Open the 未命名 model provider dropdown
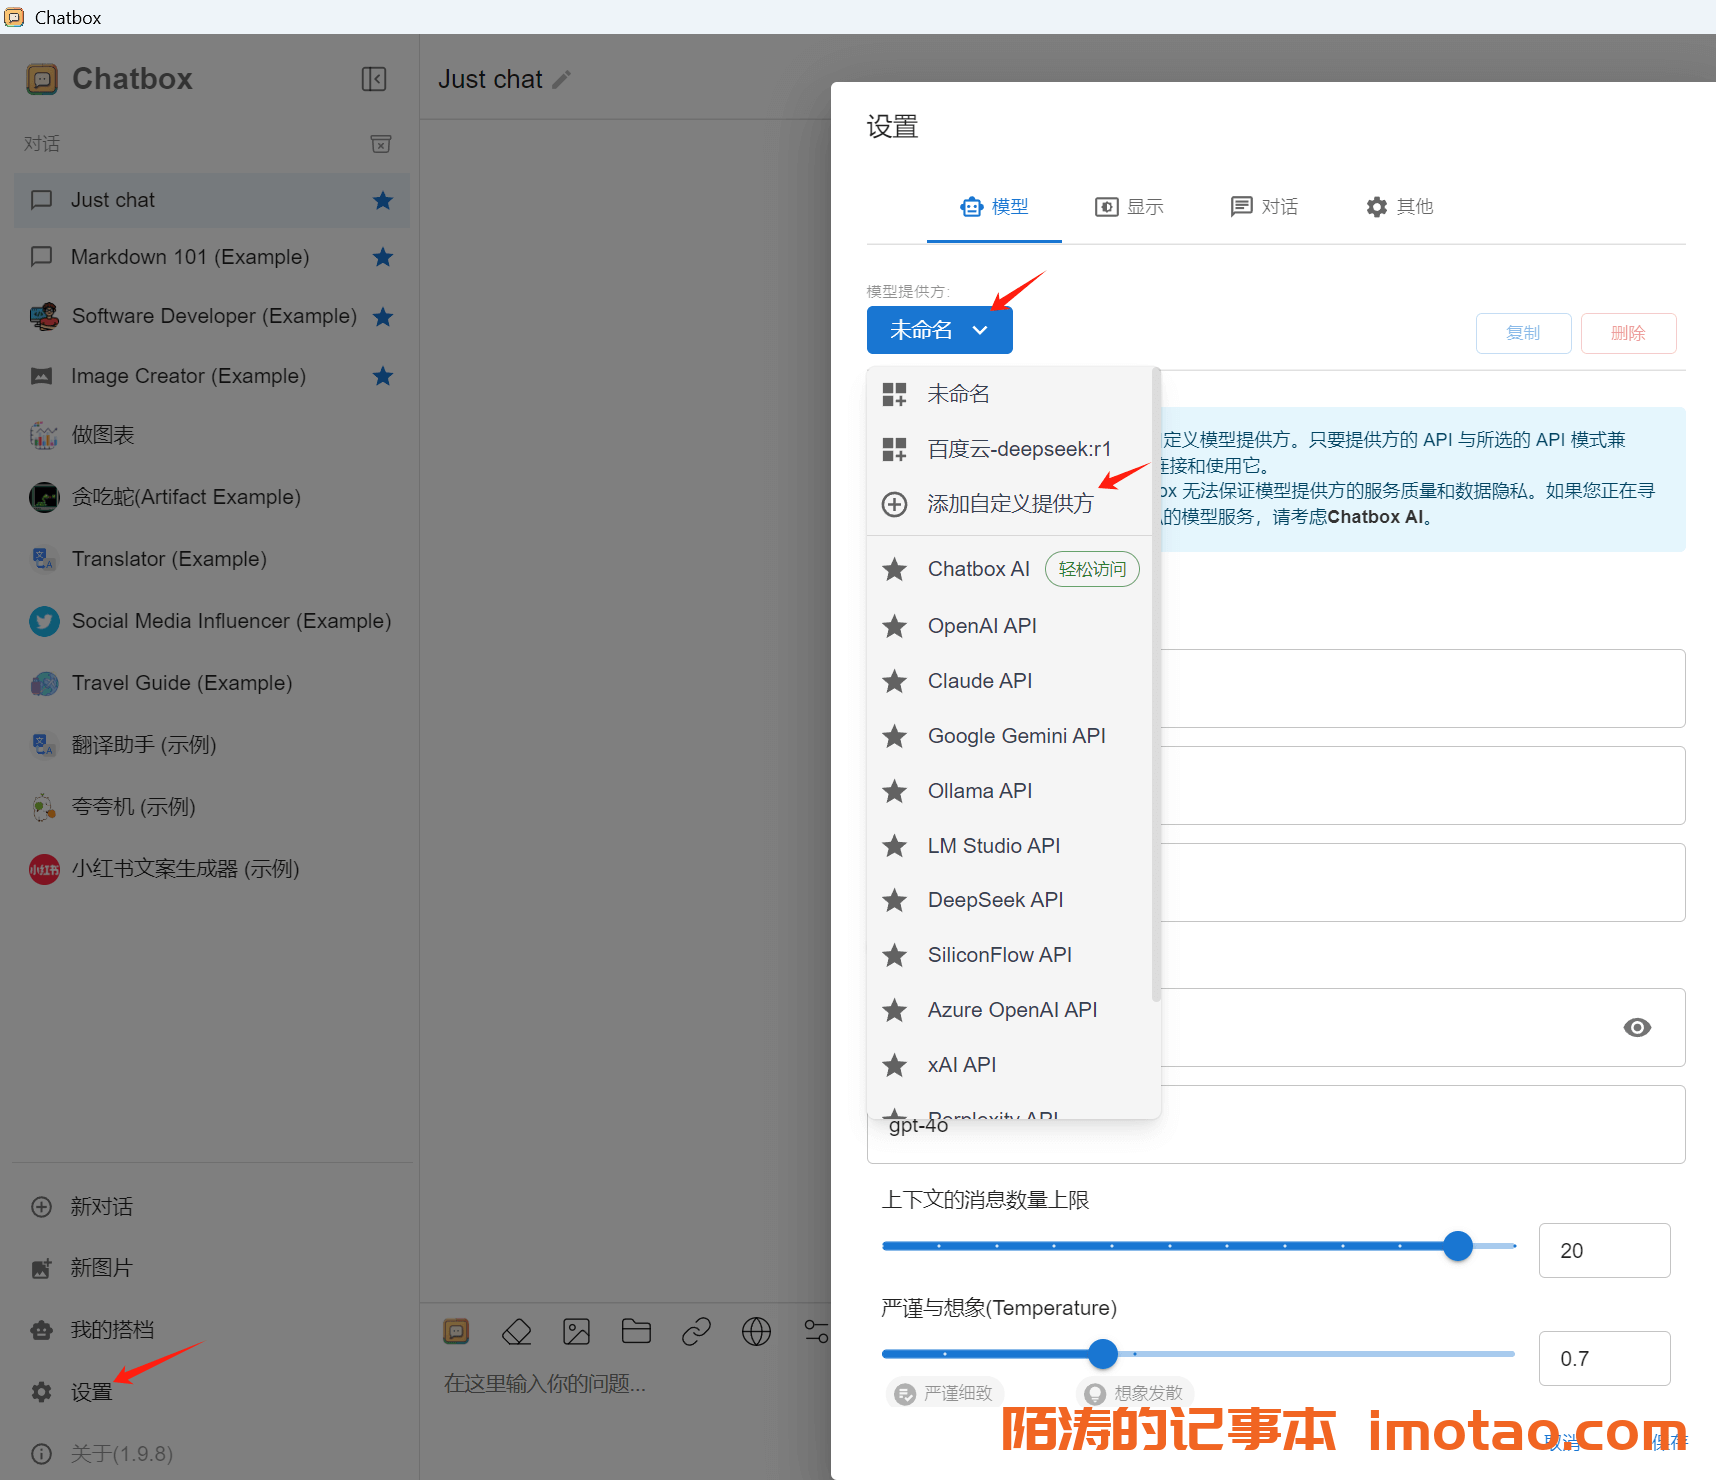Image resolution: width=1716 pixels, height=1480 pixels. point(939,329)
